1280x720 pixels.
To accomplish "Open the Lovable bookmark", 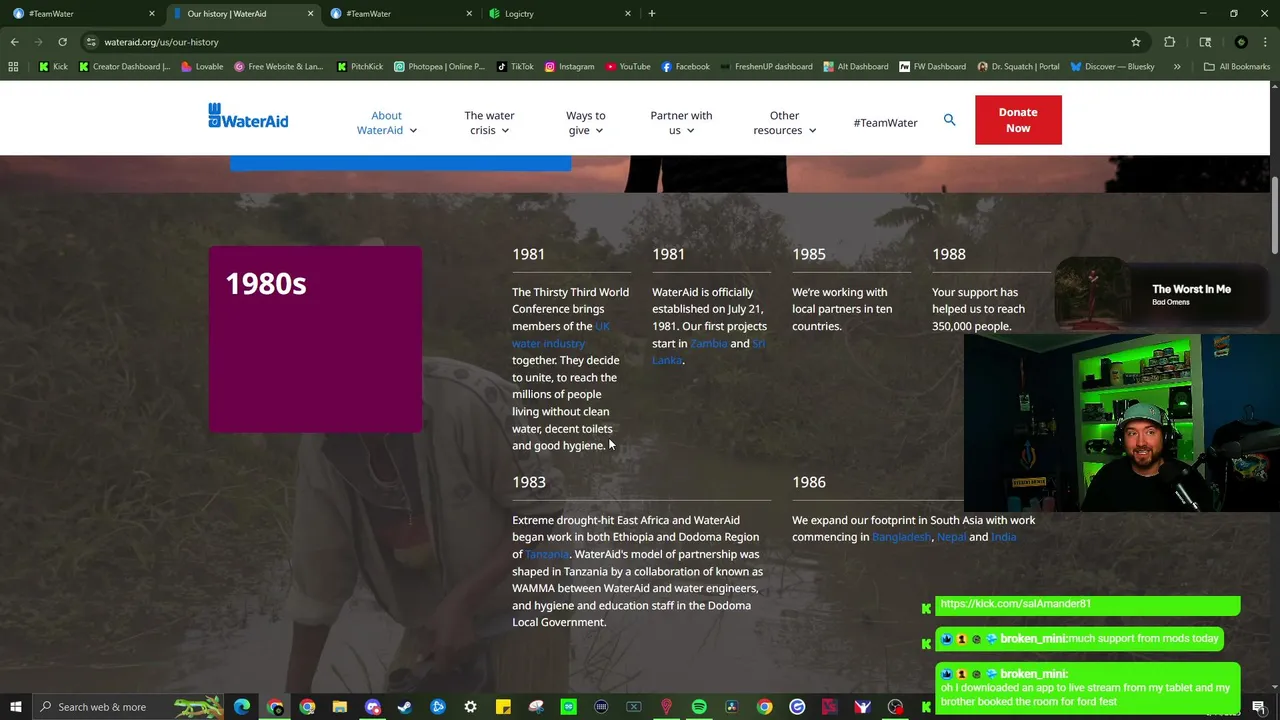I will pos(203,67).
